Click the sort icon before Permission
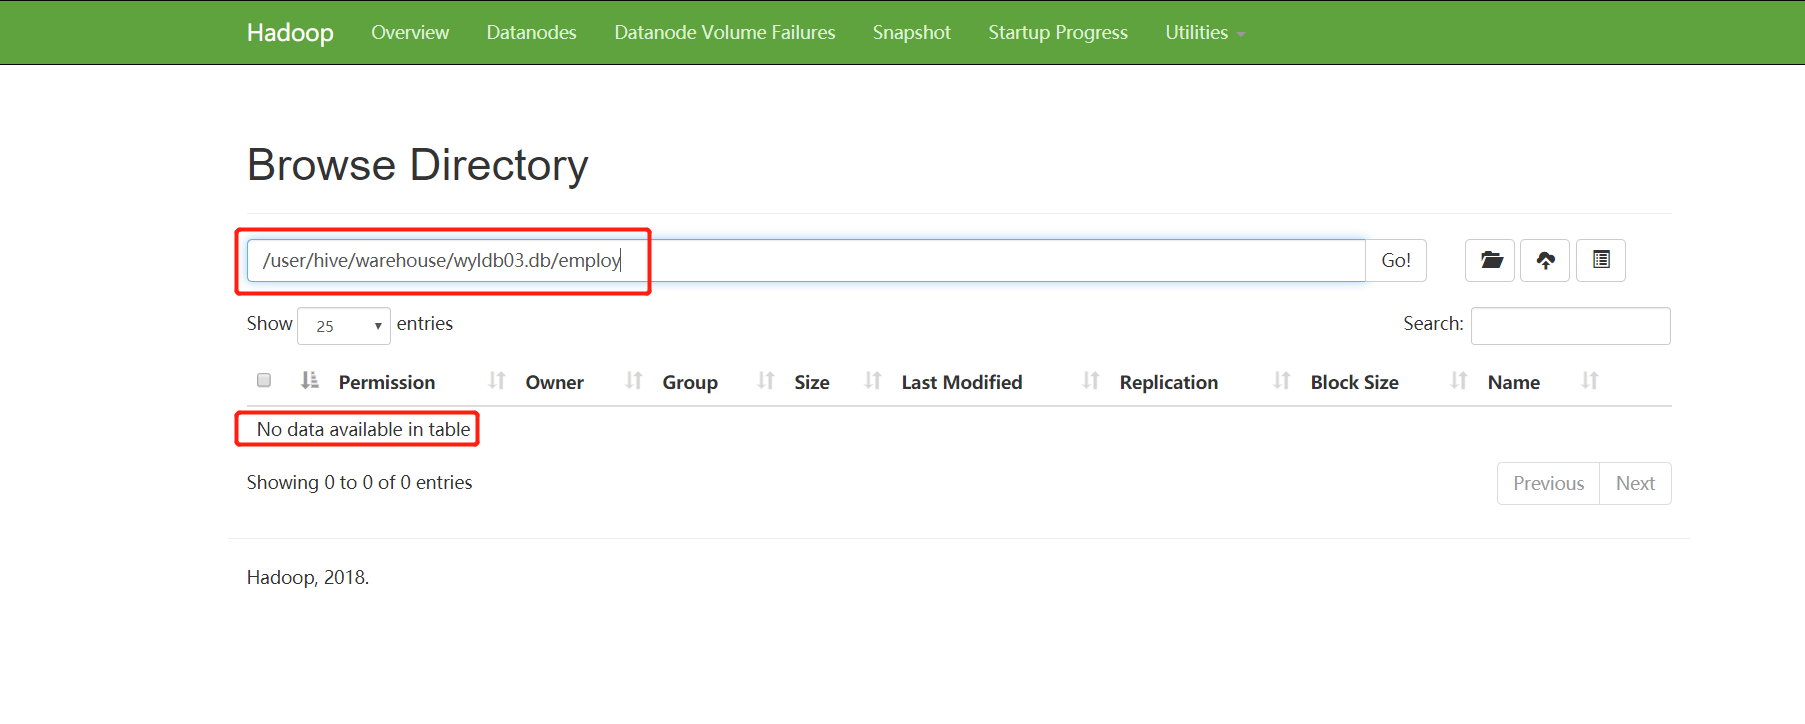The height and width of the screenshot is (724, 1805). tap(310, 380)
